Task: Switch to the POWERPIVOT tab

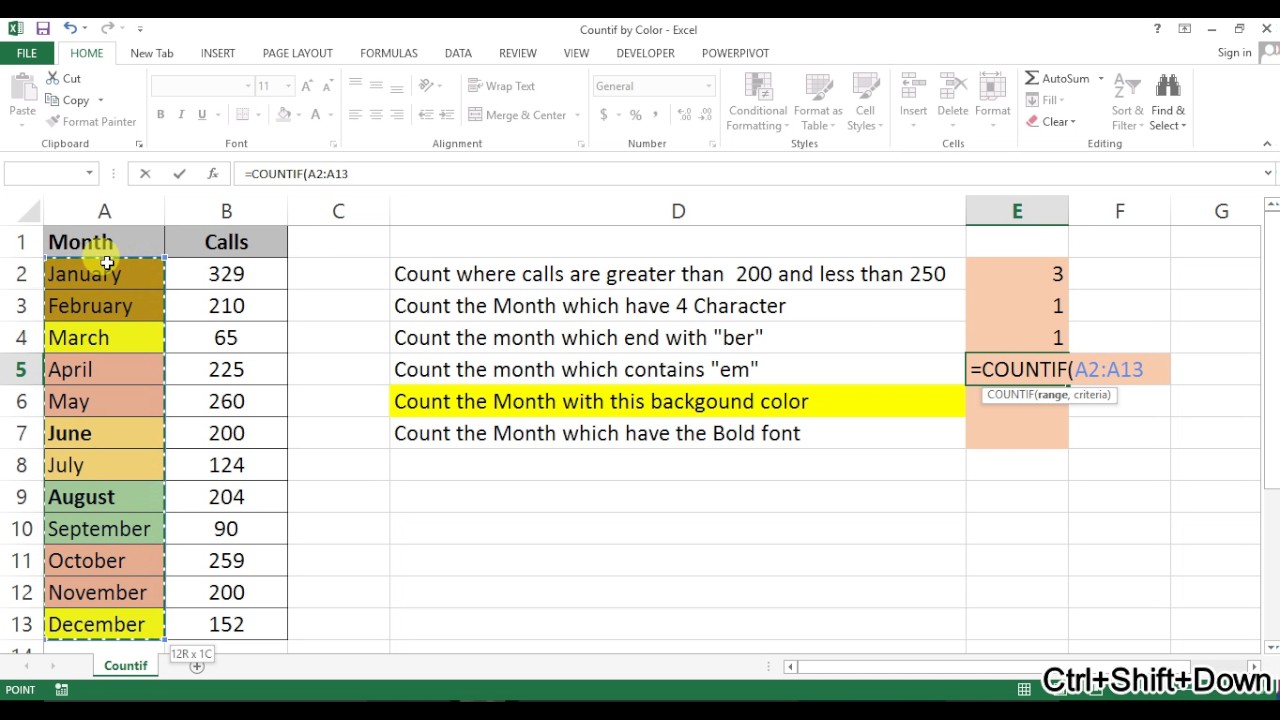Action: (x=735, y=53)
